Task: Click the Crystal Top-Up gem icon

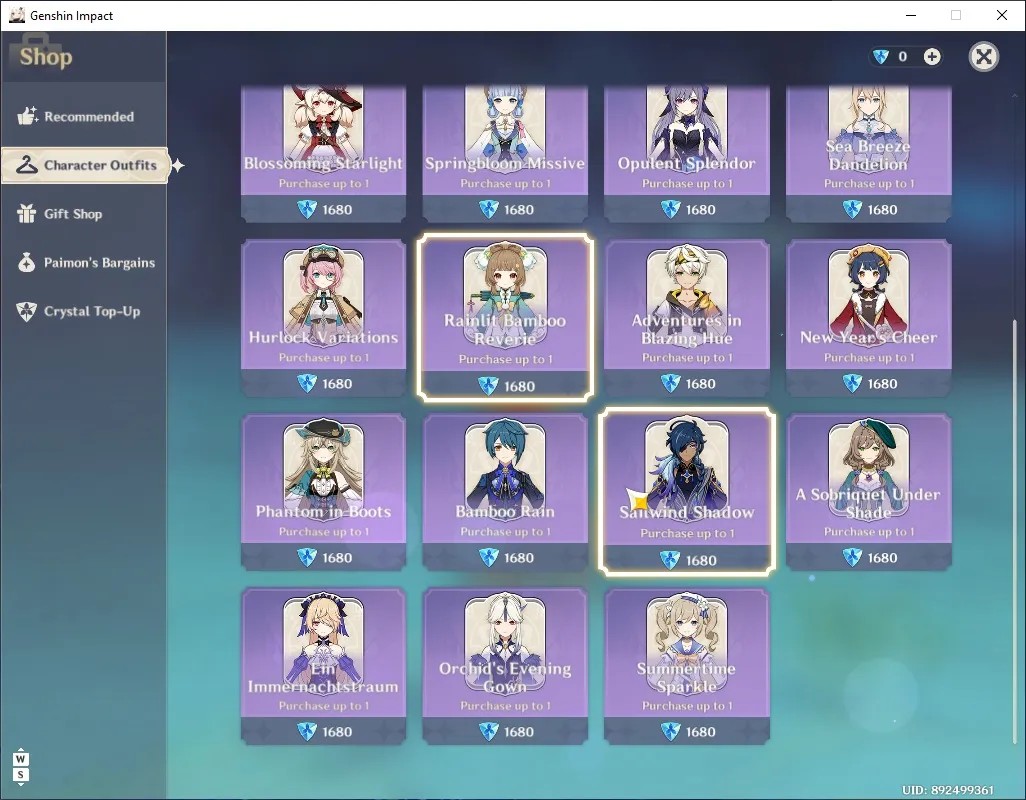Action: pos(26,311)
